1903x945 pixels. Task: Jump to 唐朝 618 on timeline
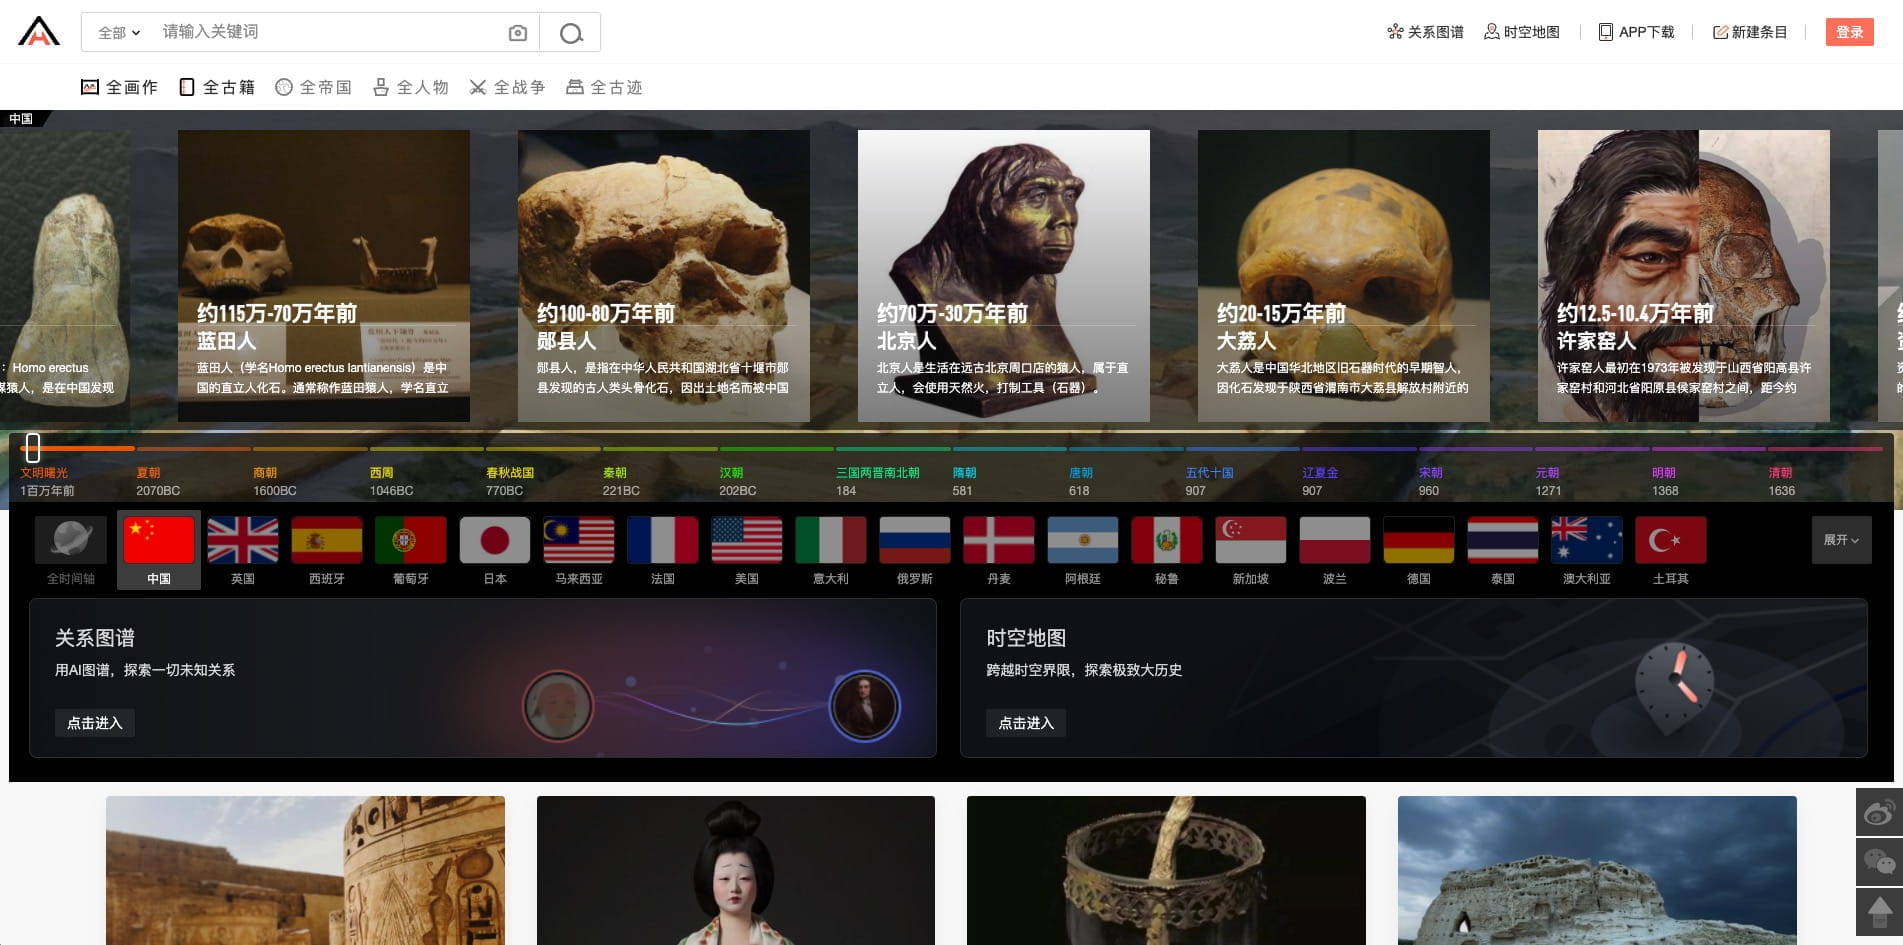1080,481
